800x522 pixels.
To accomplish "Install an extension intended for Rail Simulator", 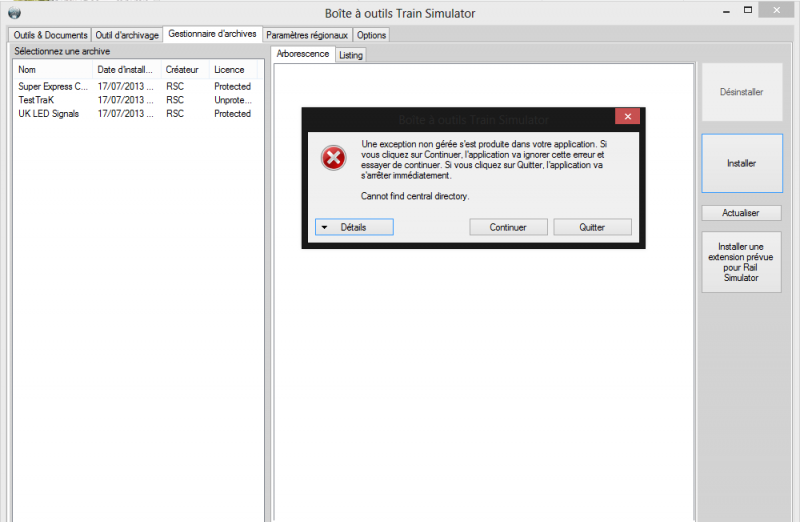I will (x=741, y=262).
